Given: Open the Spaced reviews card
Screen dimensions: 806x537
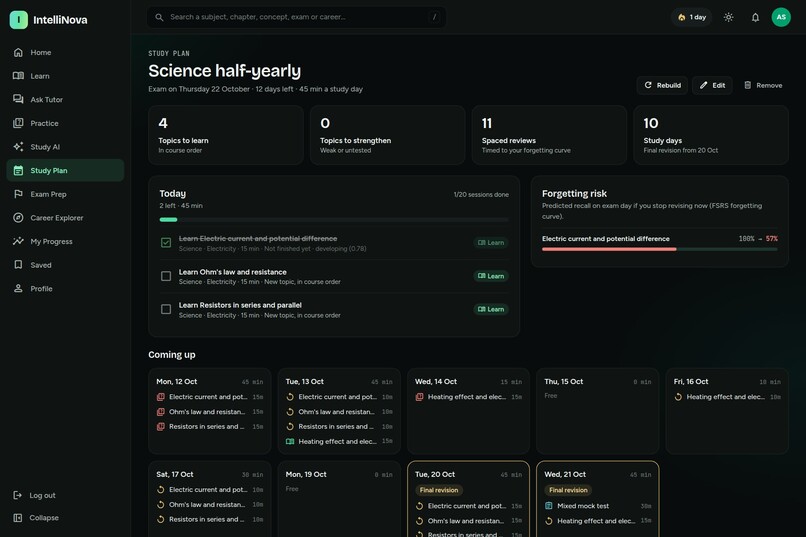Looking at the screenshot, I should (x=549, y=135).
